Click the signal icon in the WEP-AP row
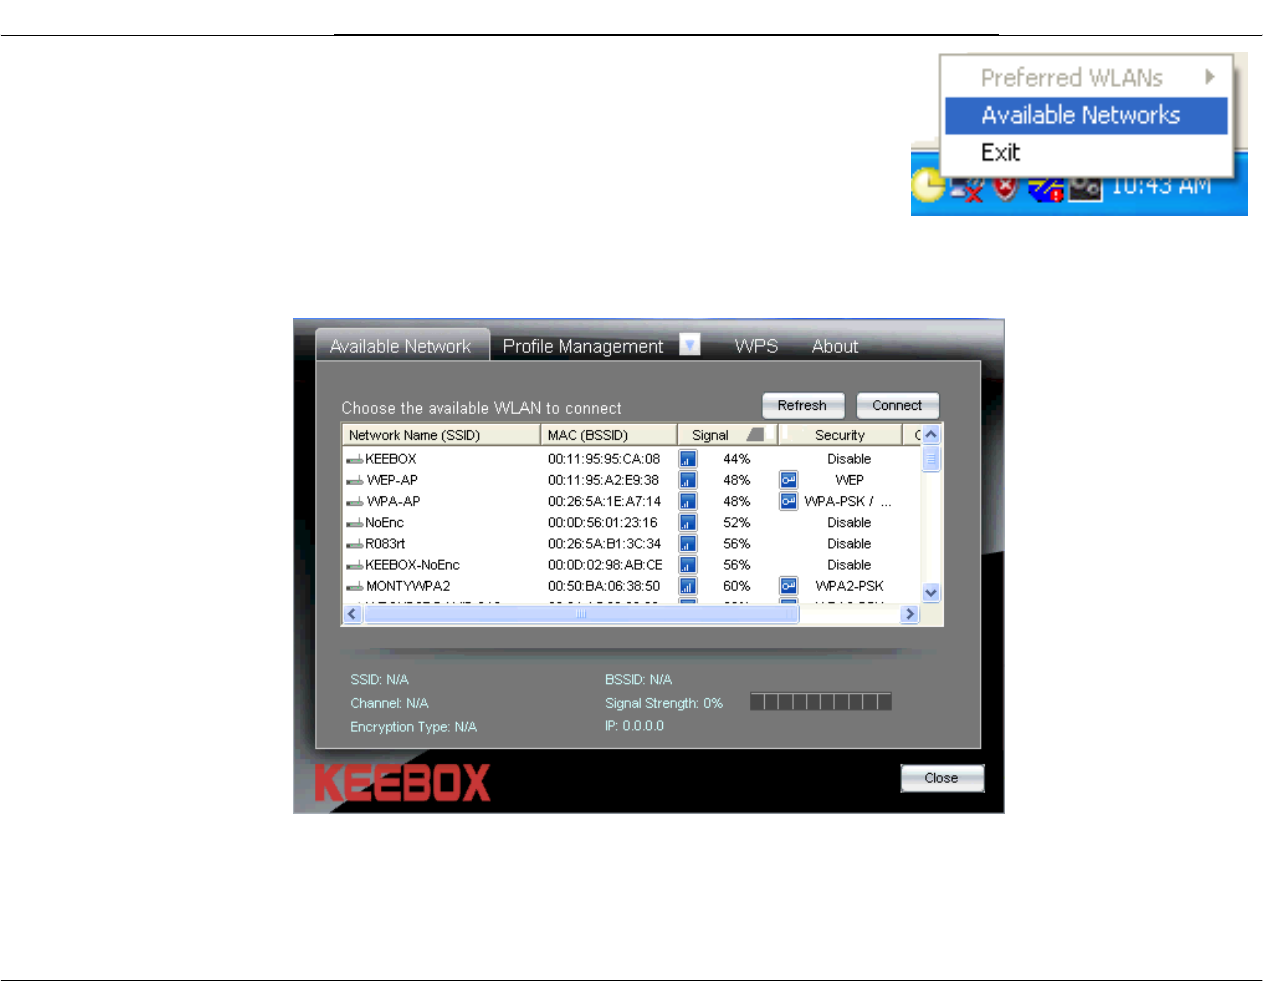The height and width of the screenshot is (981, 1263). coord(687,480)
